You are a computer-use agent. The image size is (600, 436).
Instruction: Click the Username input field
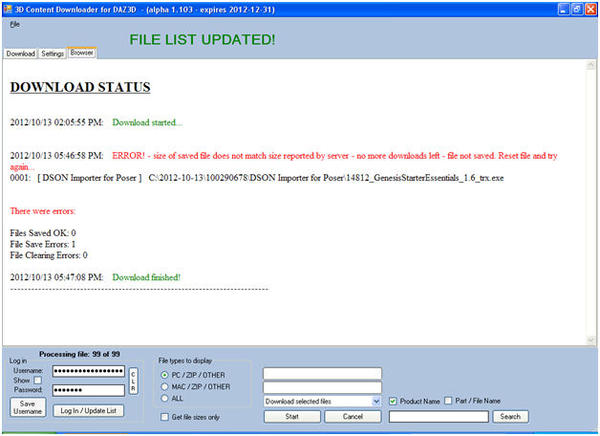pos(88,371)
